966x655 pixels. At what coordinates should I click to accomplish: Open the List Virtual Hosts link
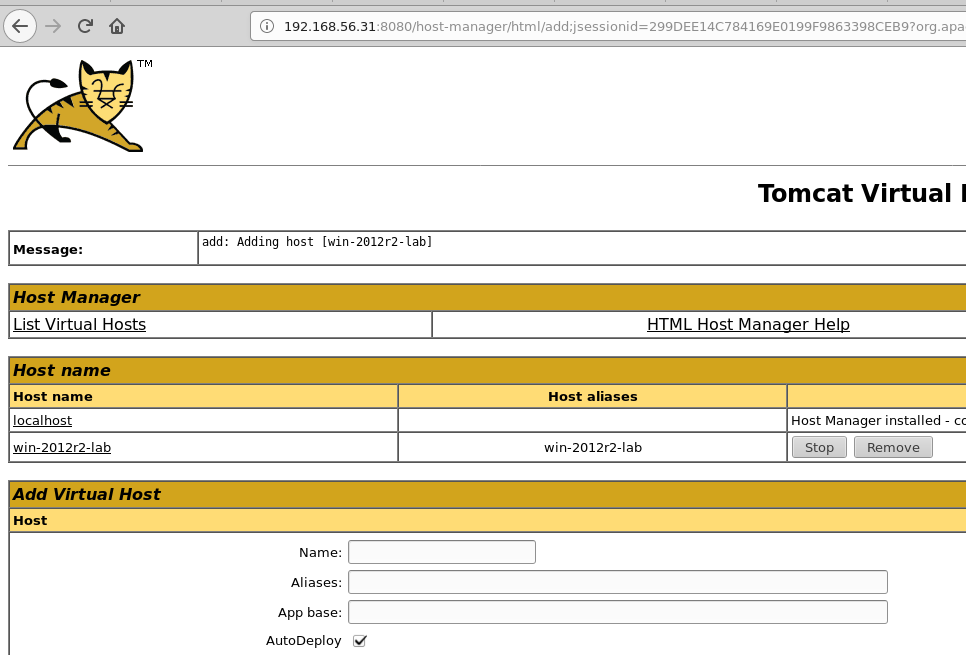click(79, 324)
